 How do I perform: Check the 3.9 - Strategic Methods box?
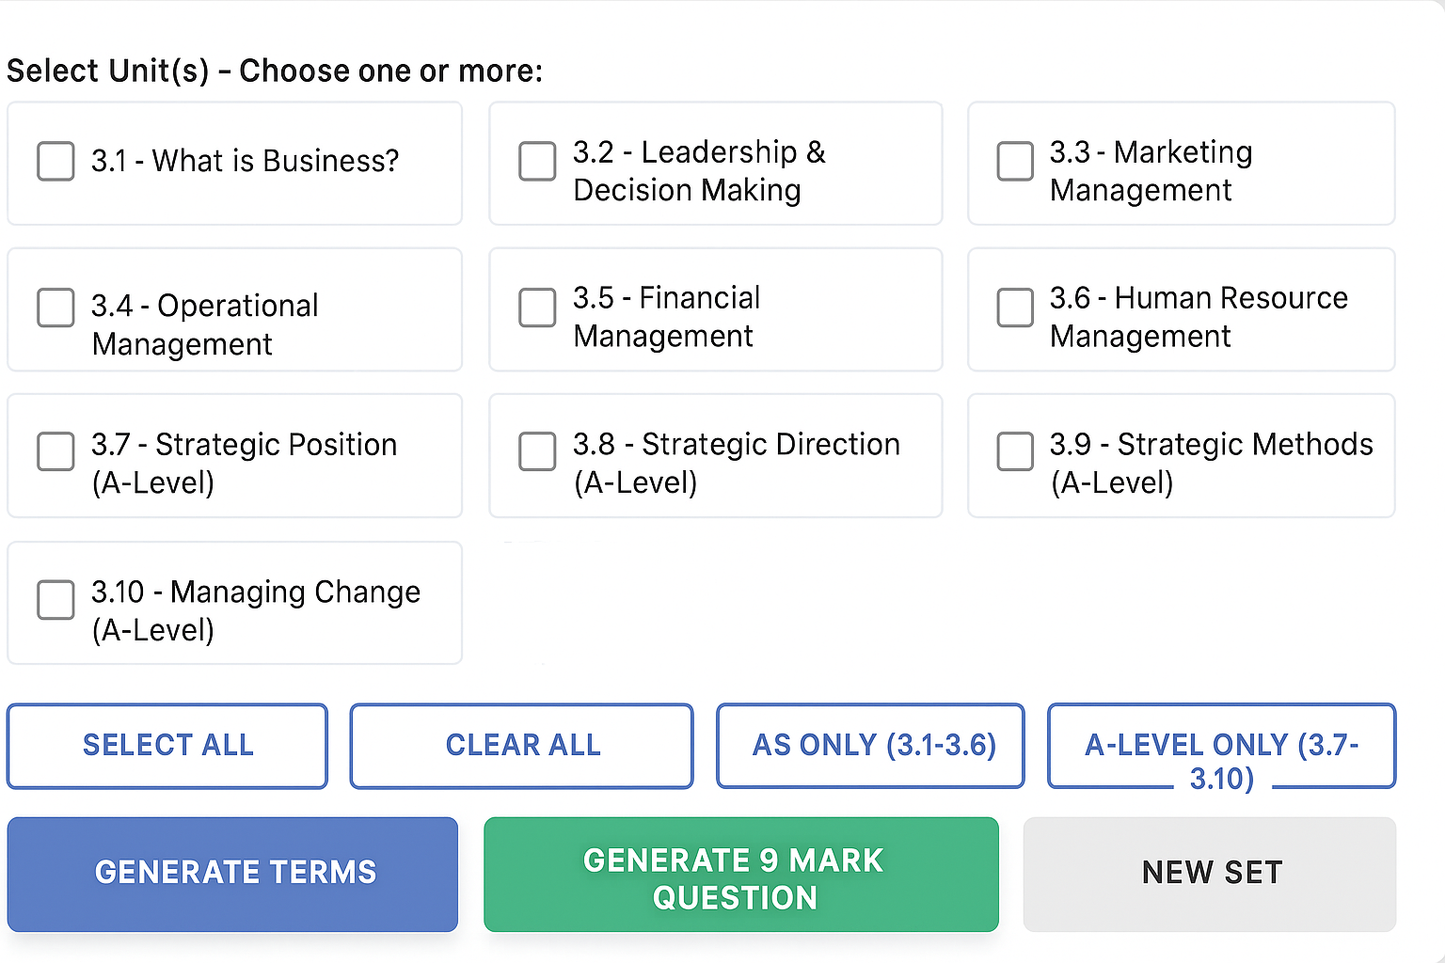[x=1015, y=453]
